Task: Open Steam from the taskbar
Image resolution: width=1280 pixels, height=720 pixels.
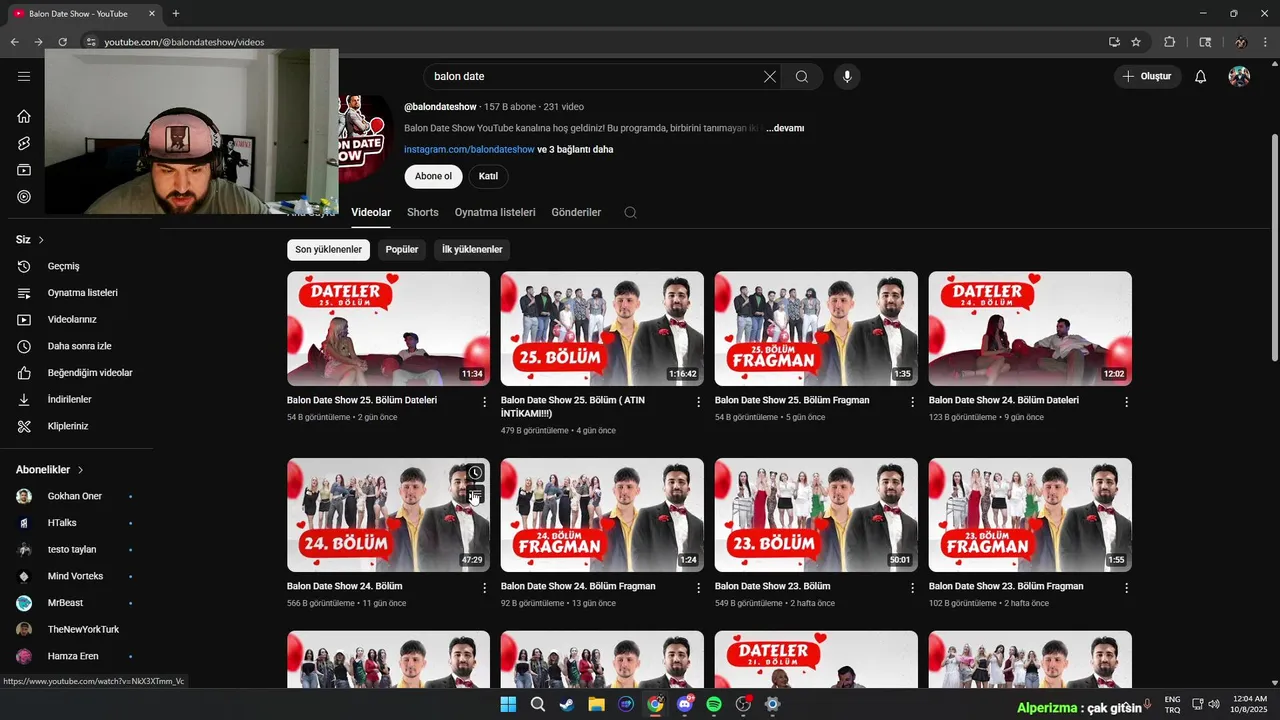Action: point(567,704)
